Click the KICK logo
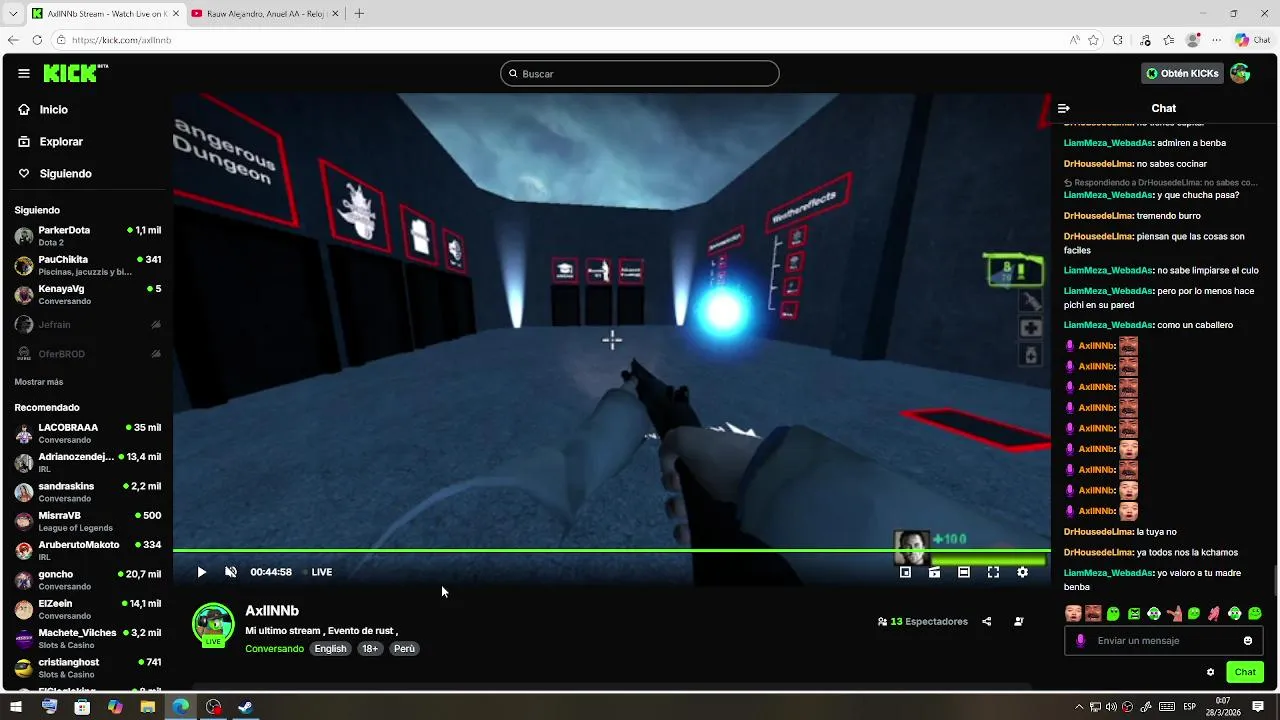 pos(75,73)
